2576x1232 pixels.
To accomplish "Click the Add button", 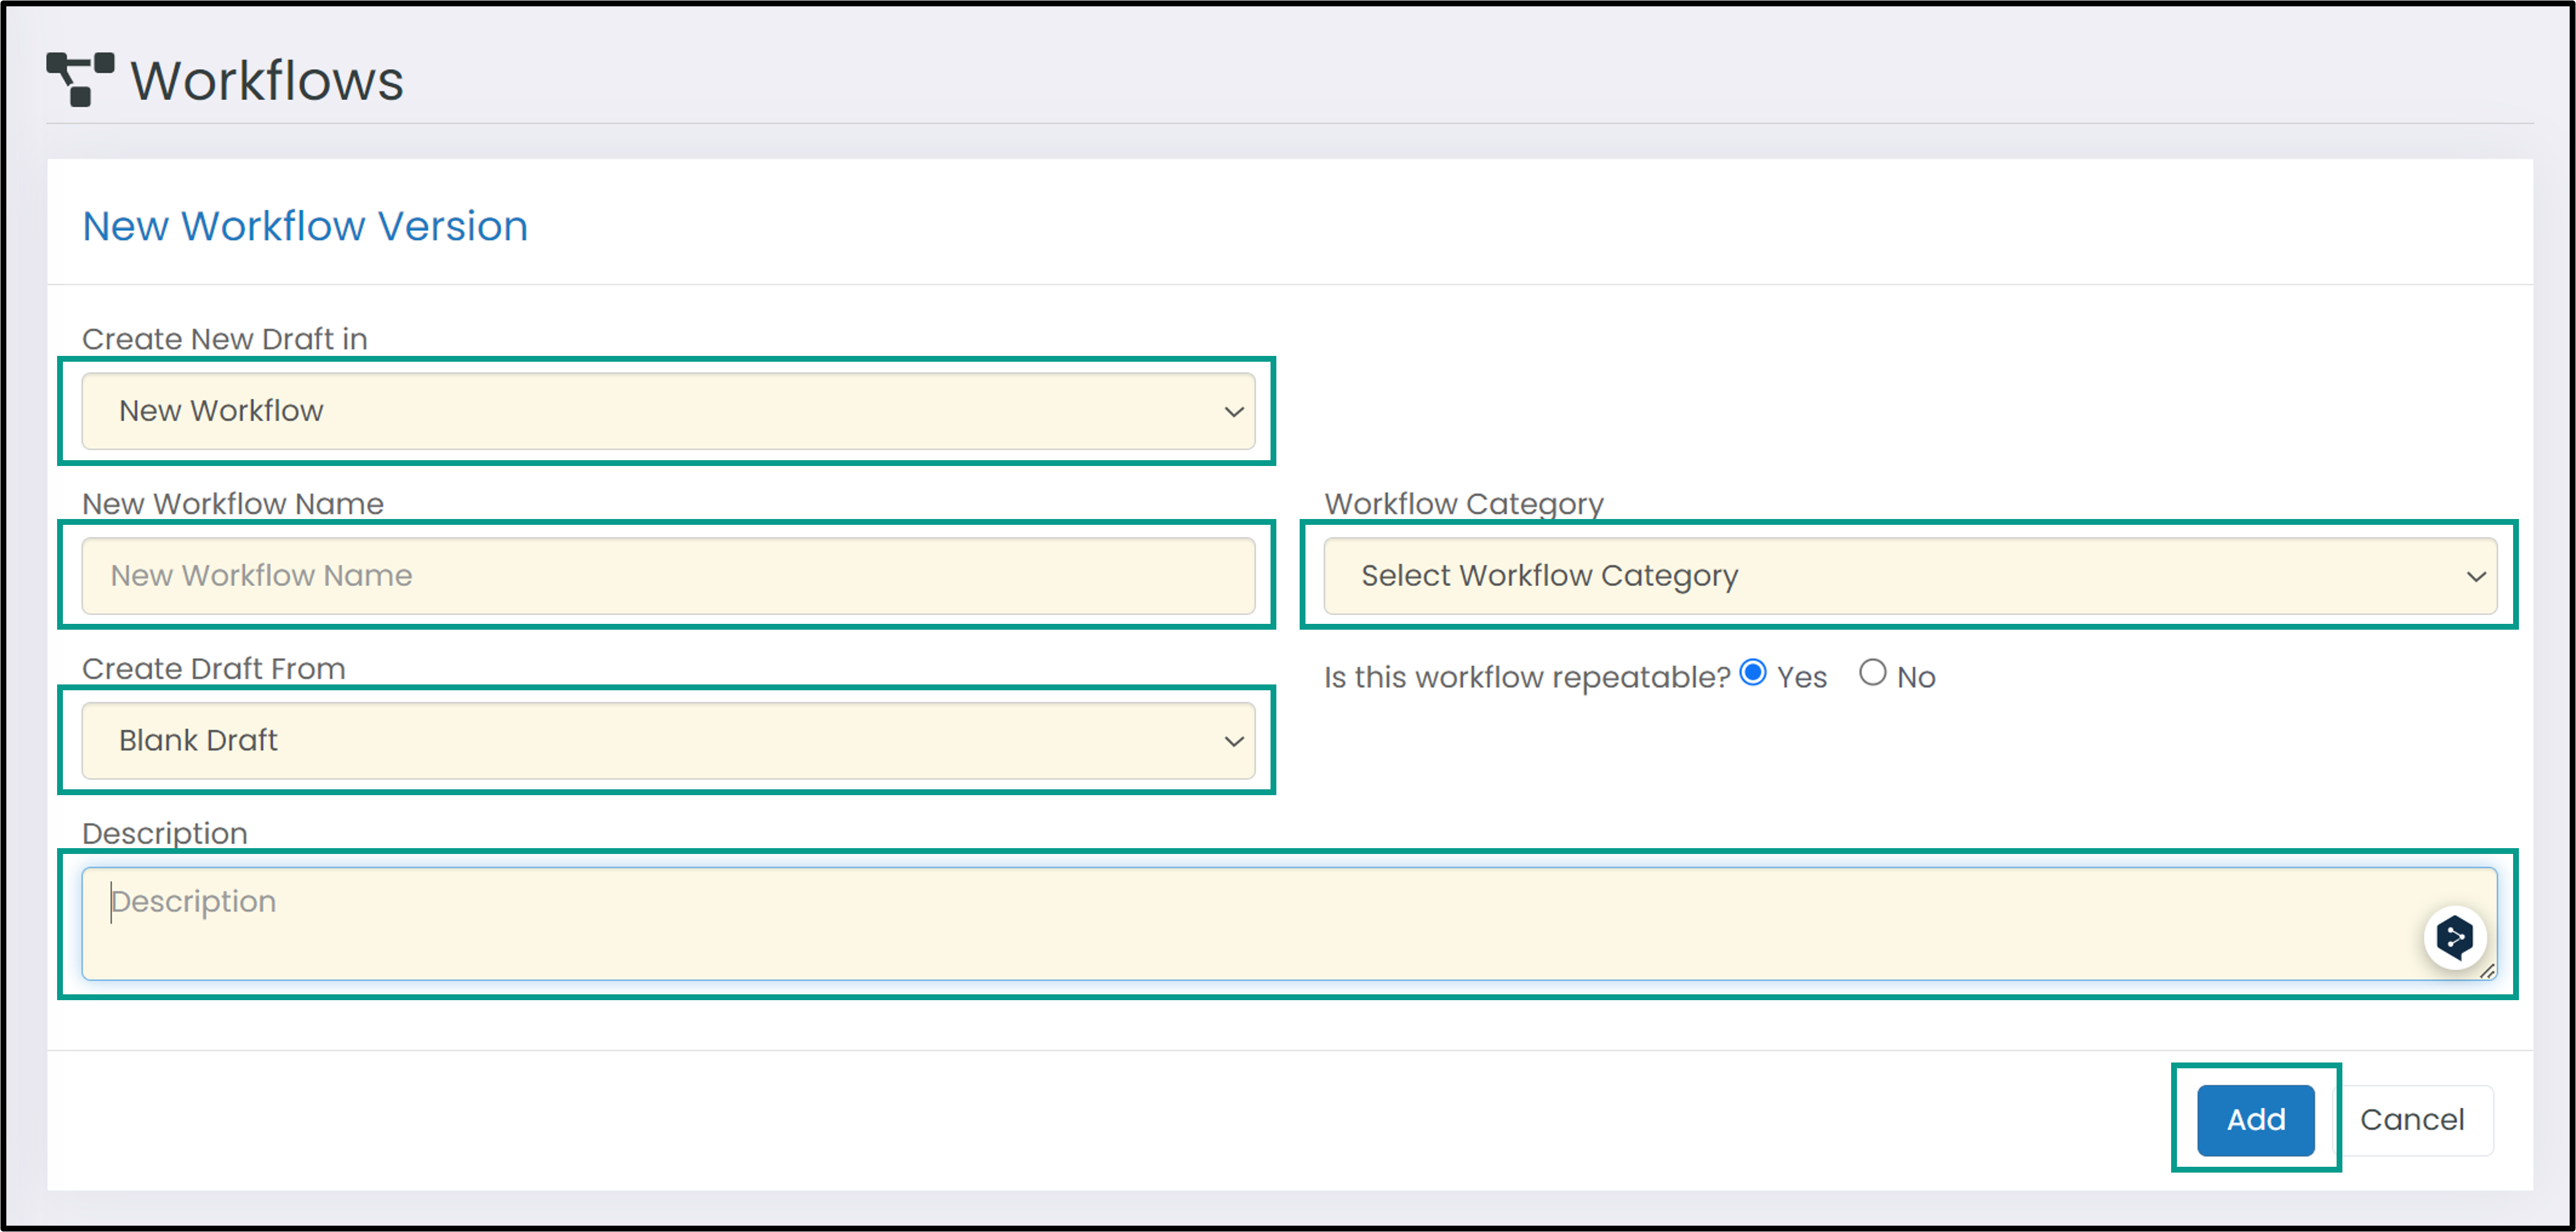I will [x=2255, y=1120].
